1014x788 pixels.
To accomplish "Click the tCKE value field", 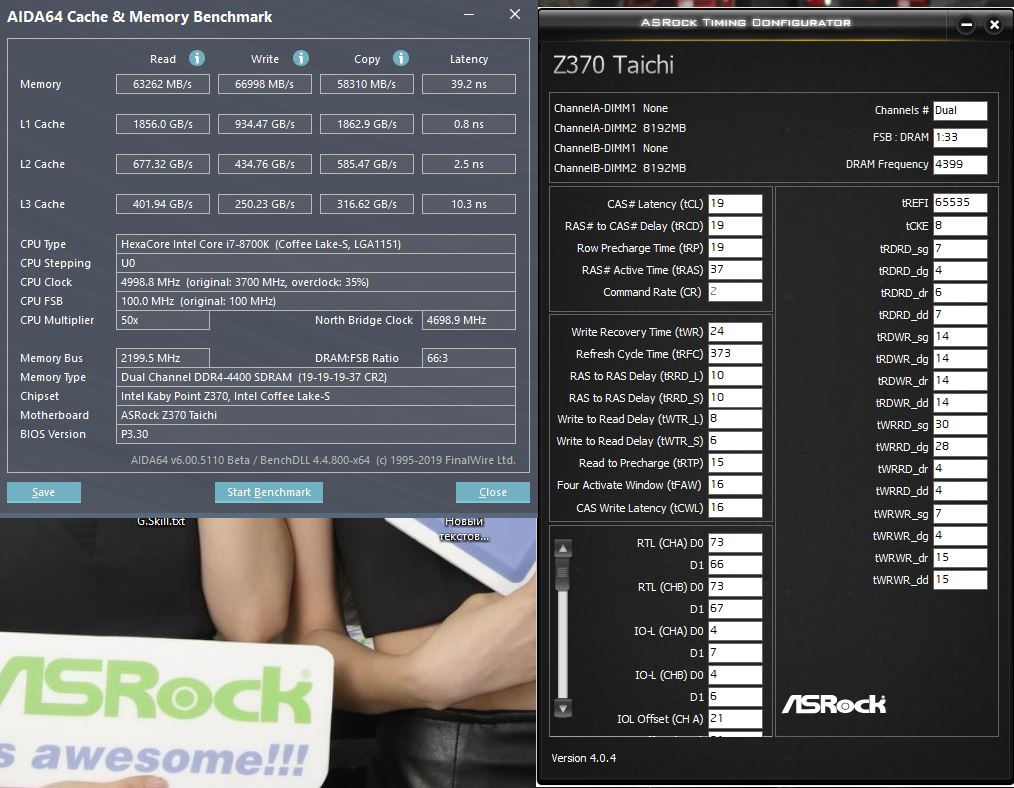I will pyautogui.click(x=960, y=226).
